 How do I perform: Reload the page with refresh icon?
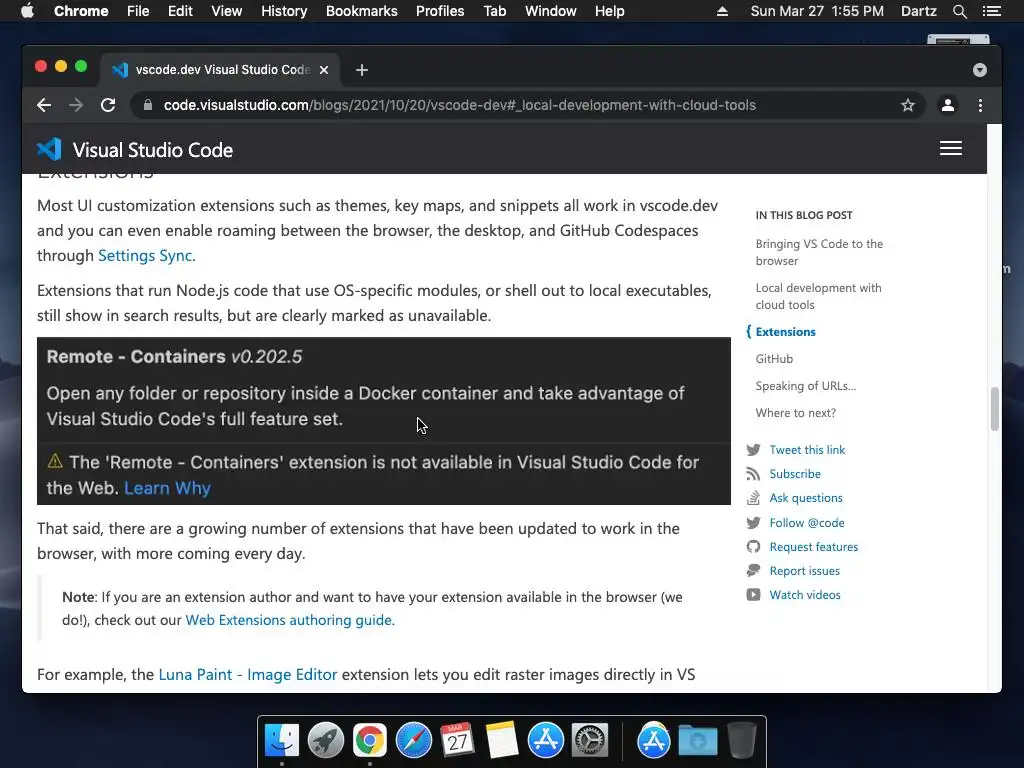coord(108,105)
